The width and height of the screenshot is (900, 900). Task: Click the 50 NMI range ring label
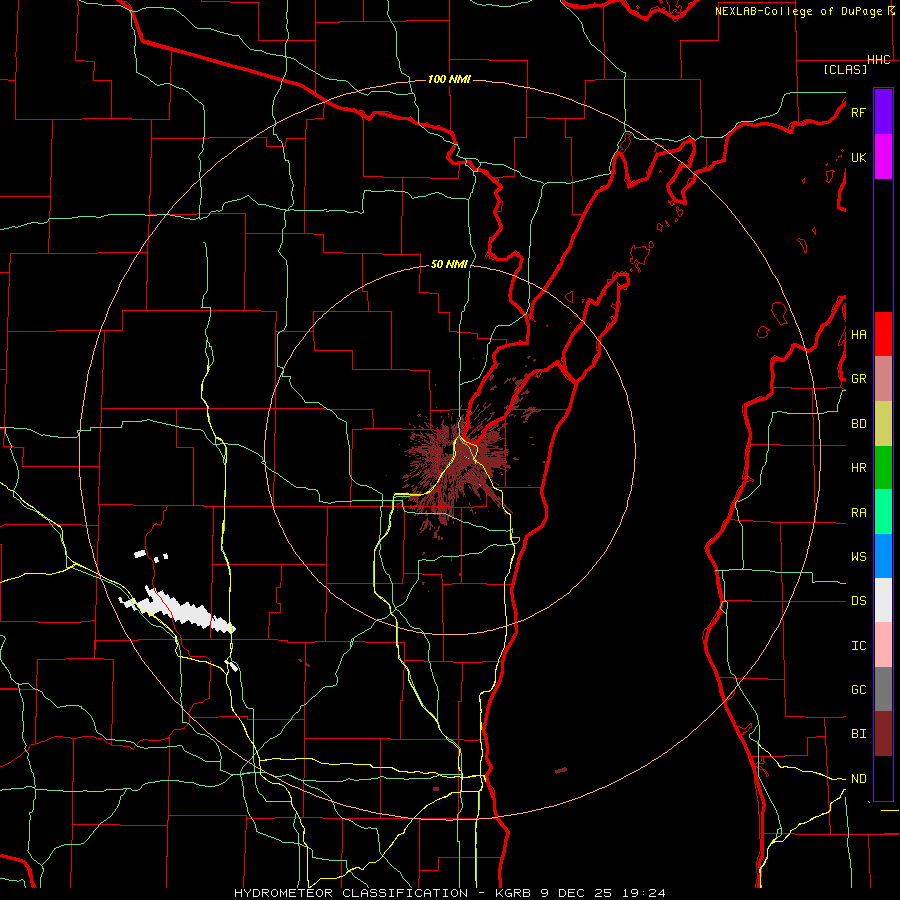click(449, 264)
